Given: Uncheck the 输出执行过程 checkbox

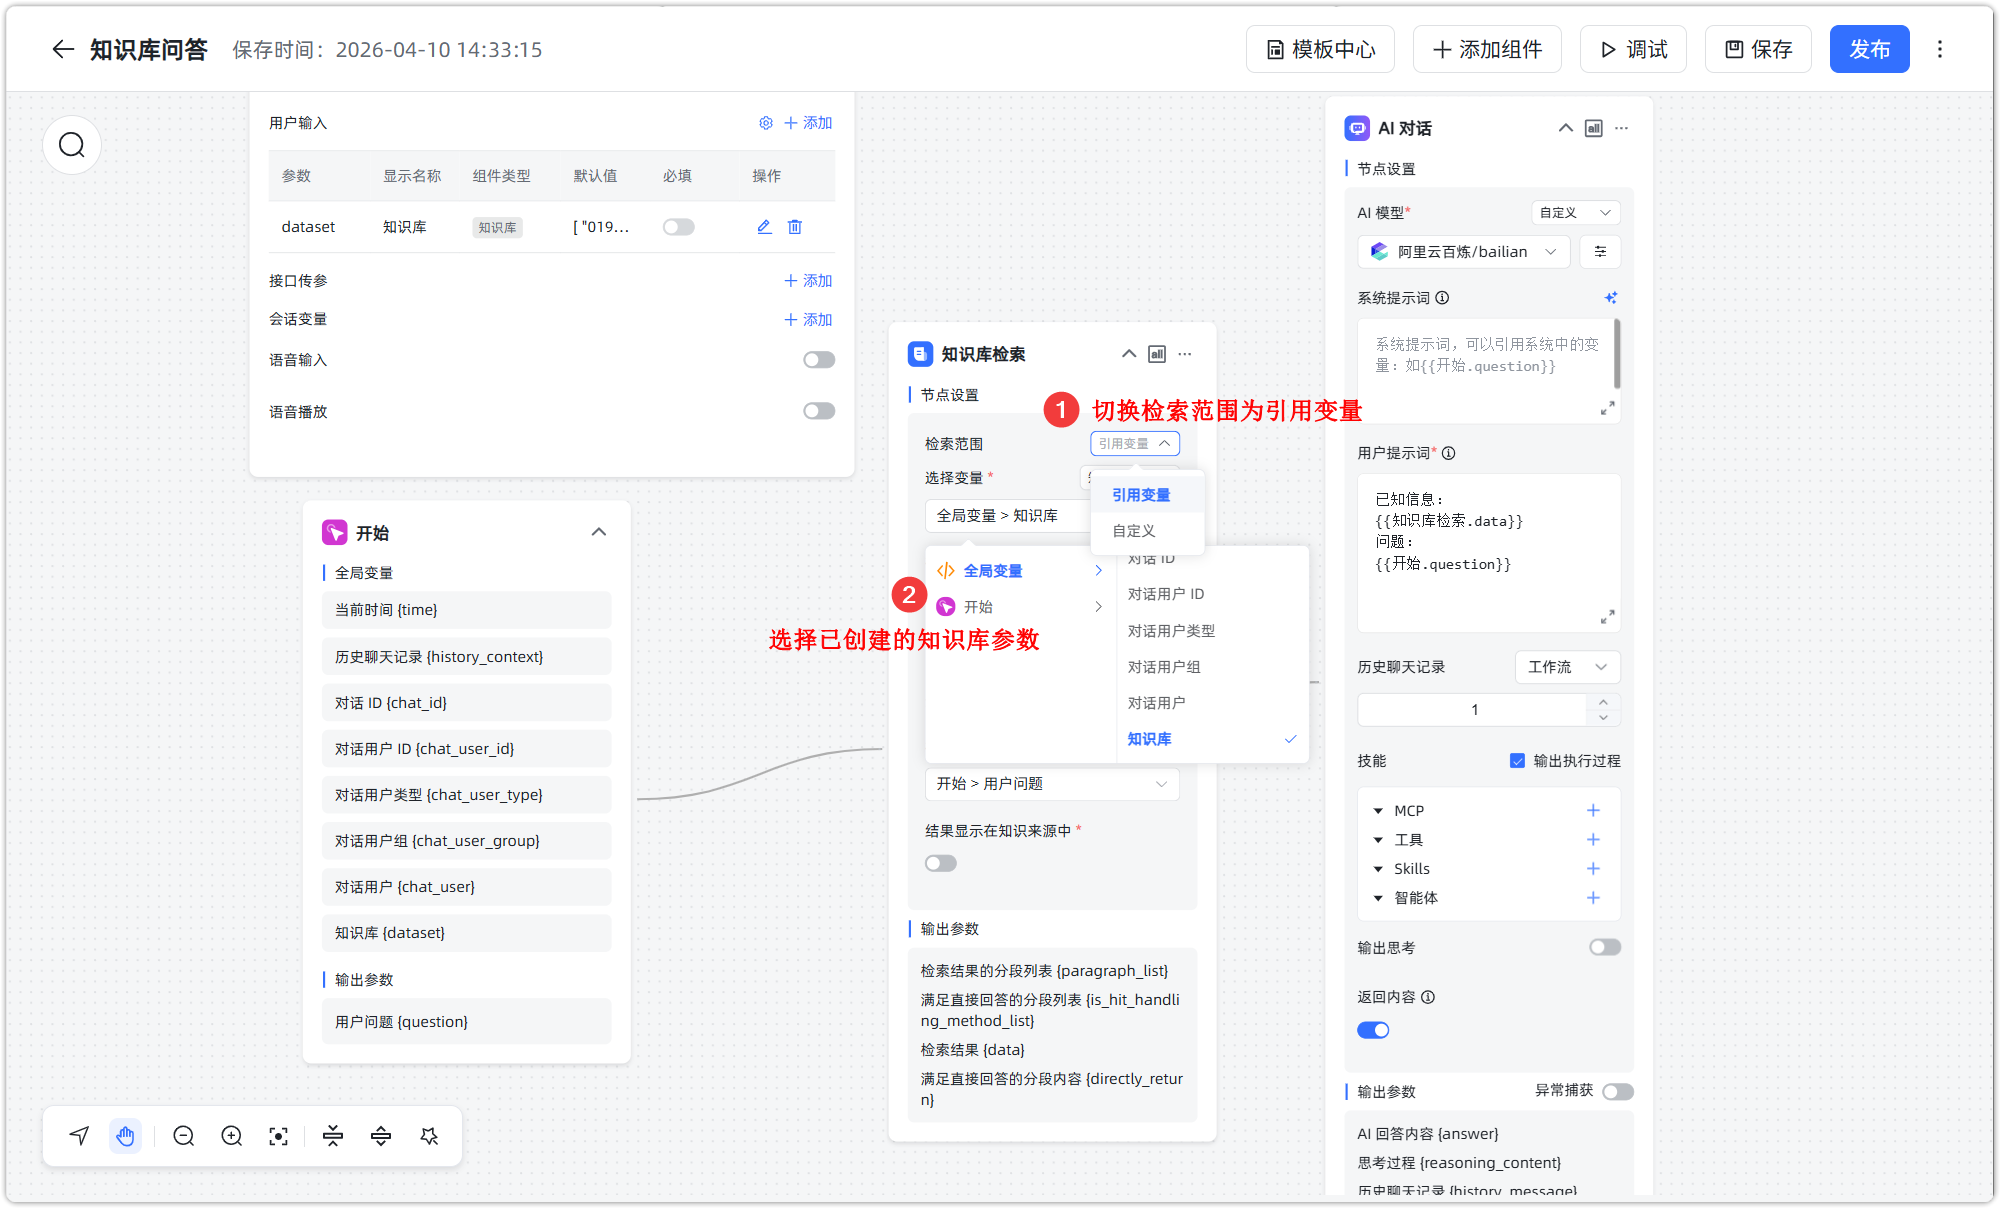Looking at the screenshot, I should coord(1517,760).
